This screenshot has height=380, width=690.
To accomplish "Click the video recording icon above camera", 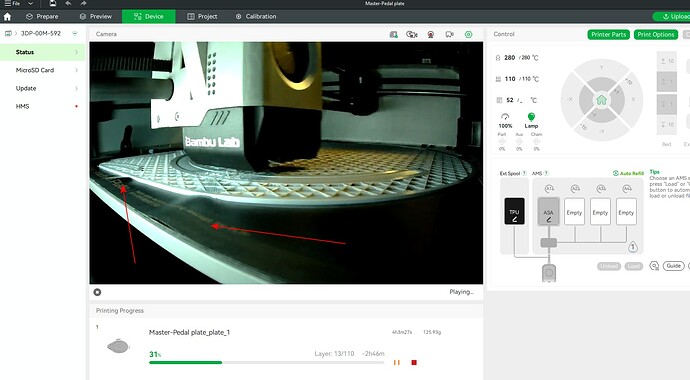I will click(431, 34).
